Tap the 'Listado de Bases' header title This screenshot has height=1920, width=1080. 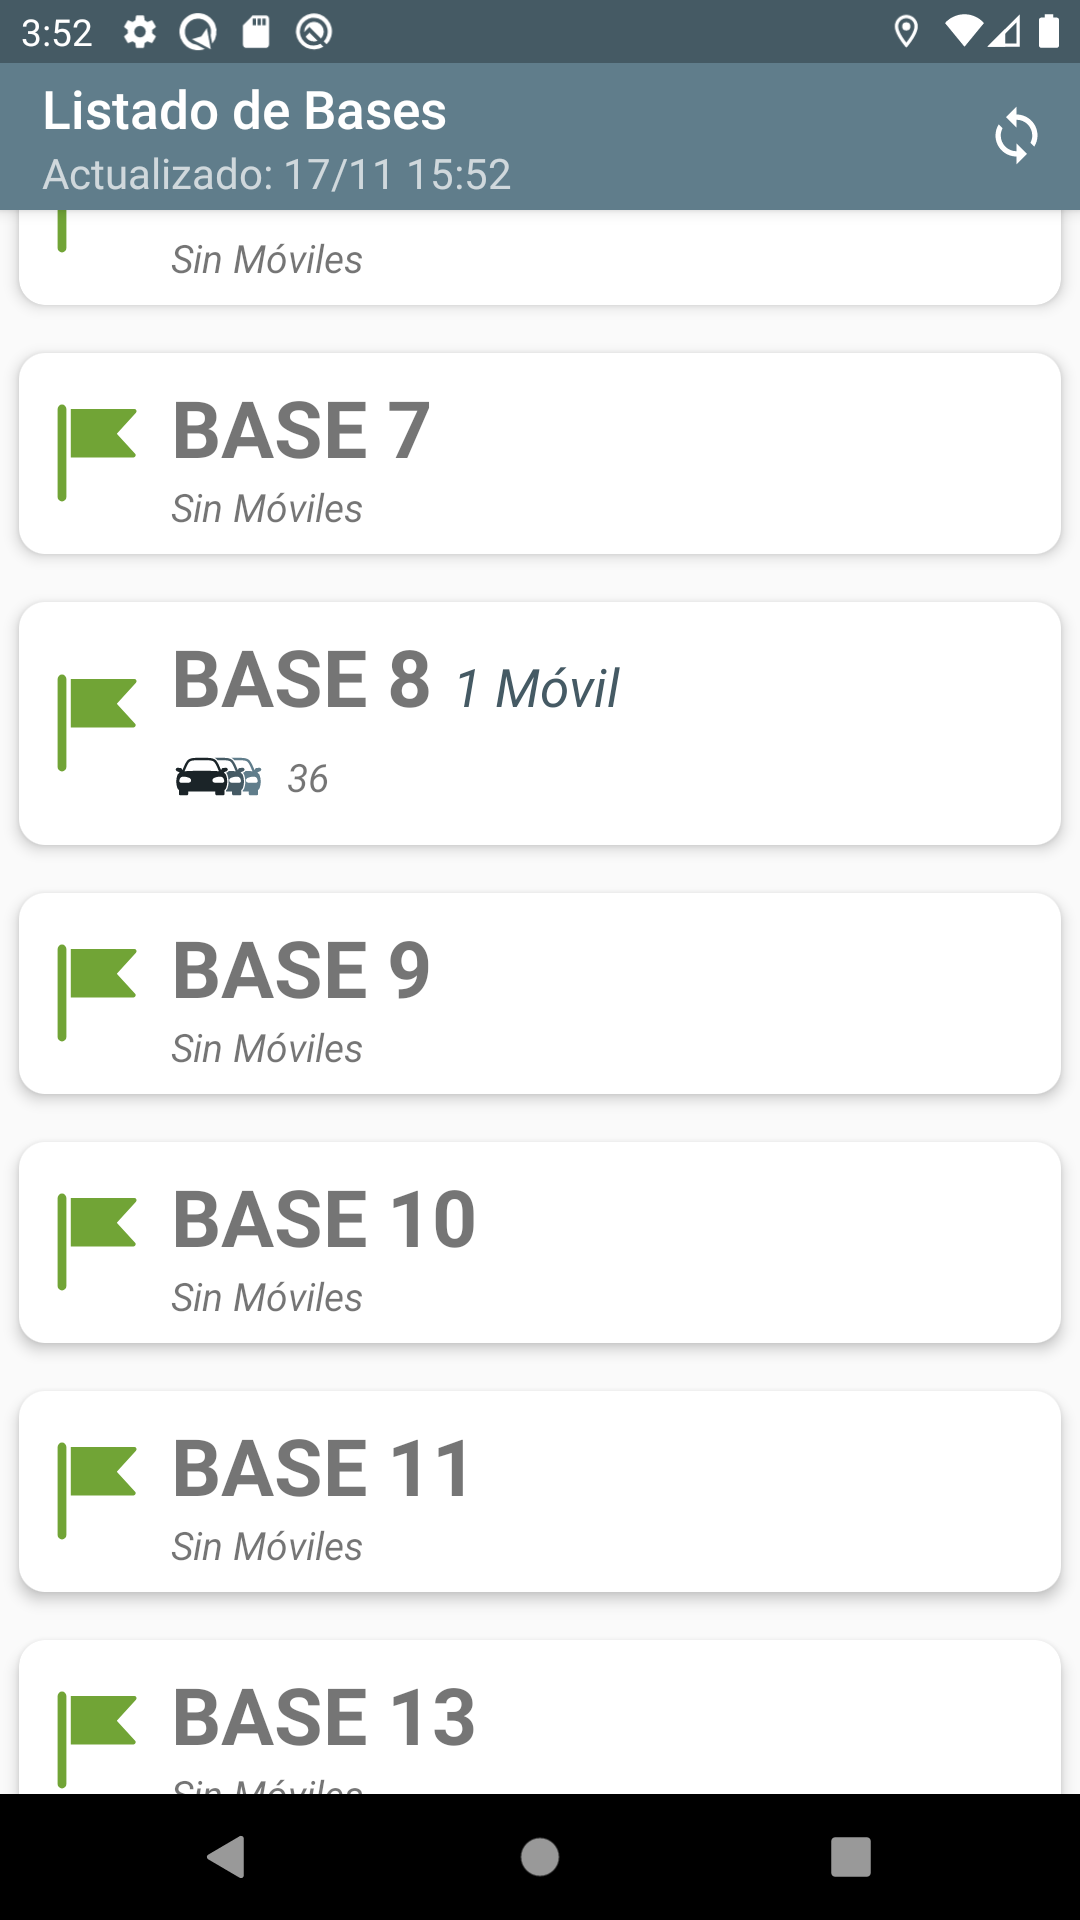245,110
